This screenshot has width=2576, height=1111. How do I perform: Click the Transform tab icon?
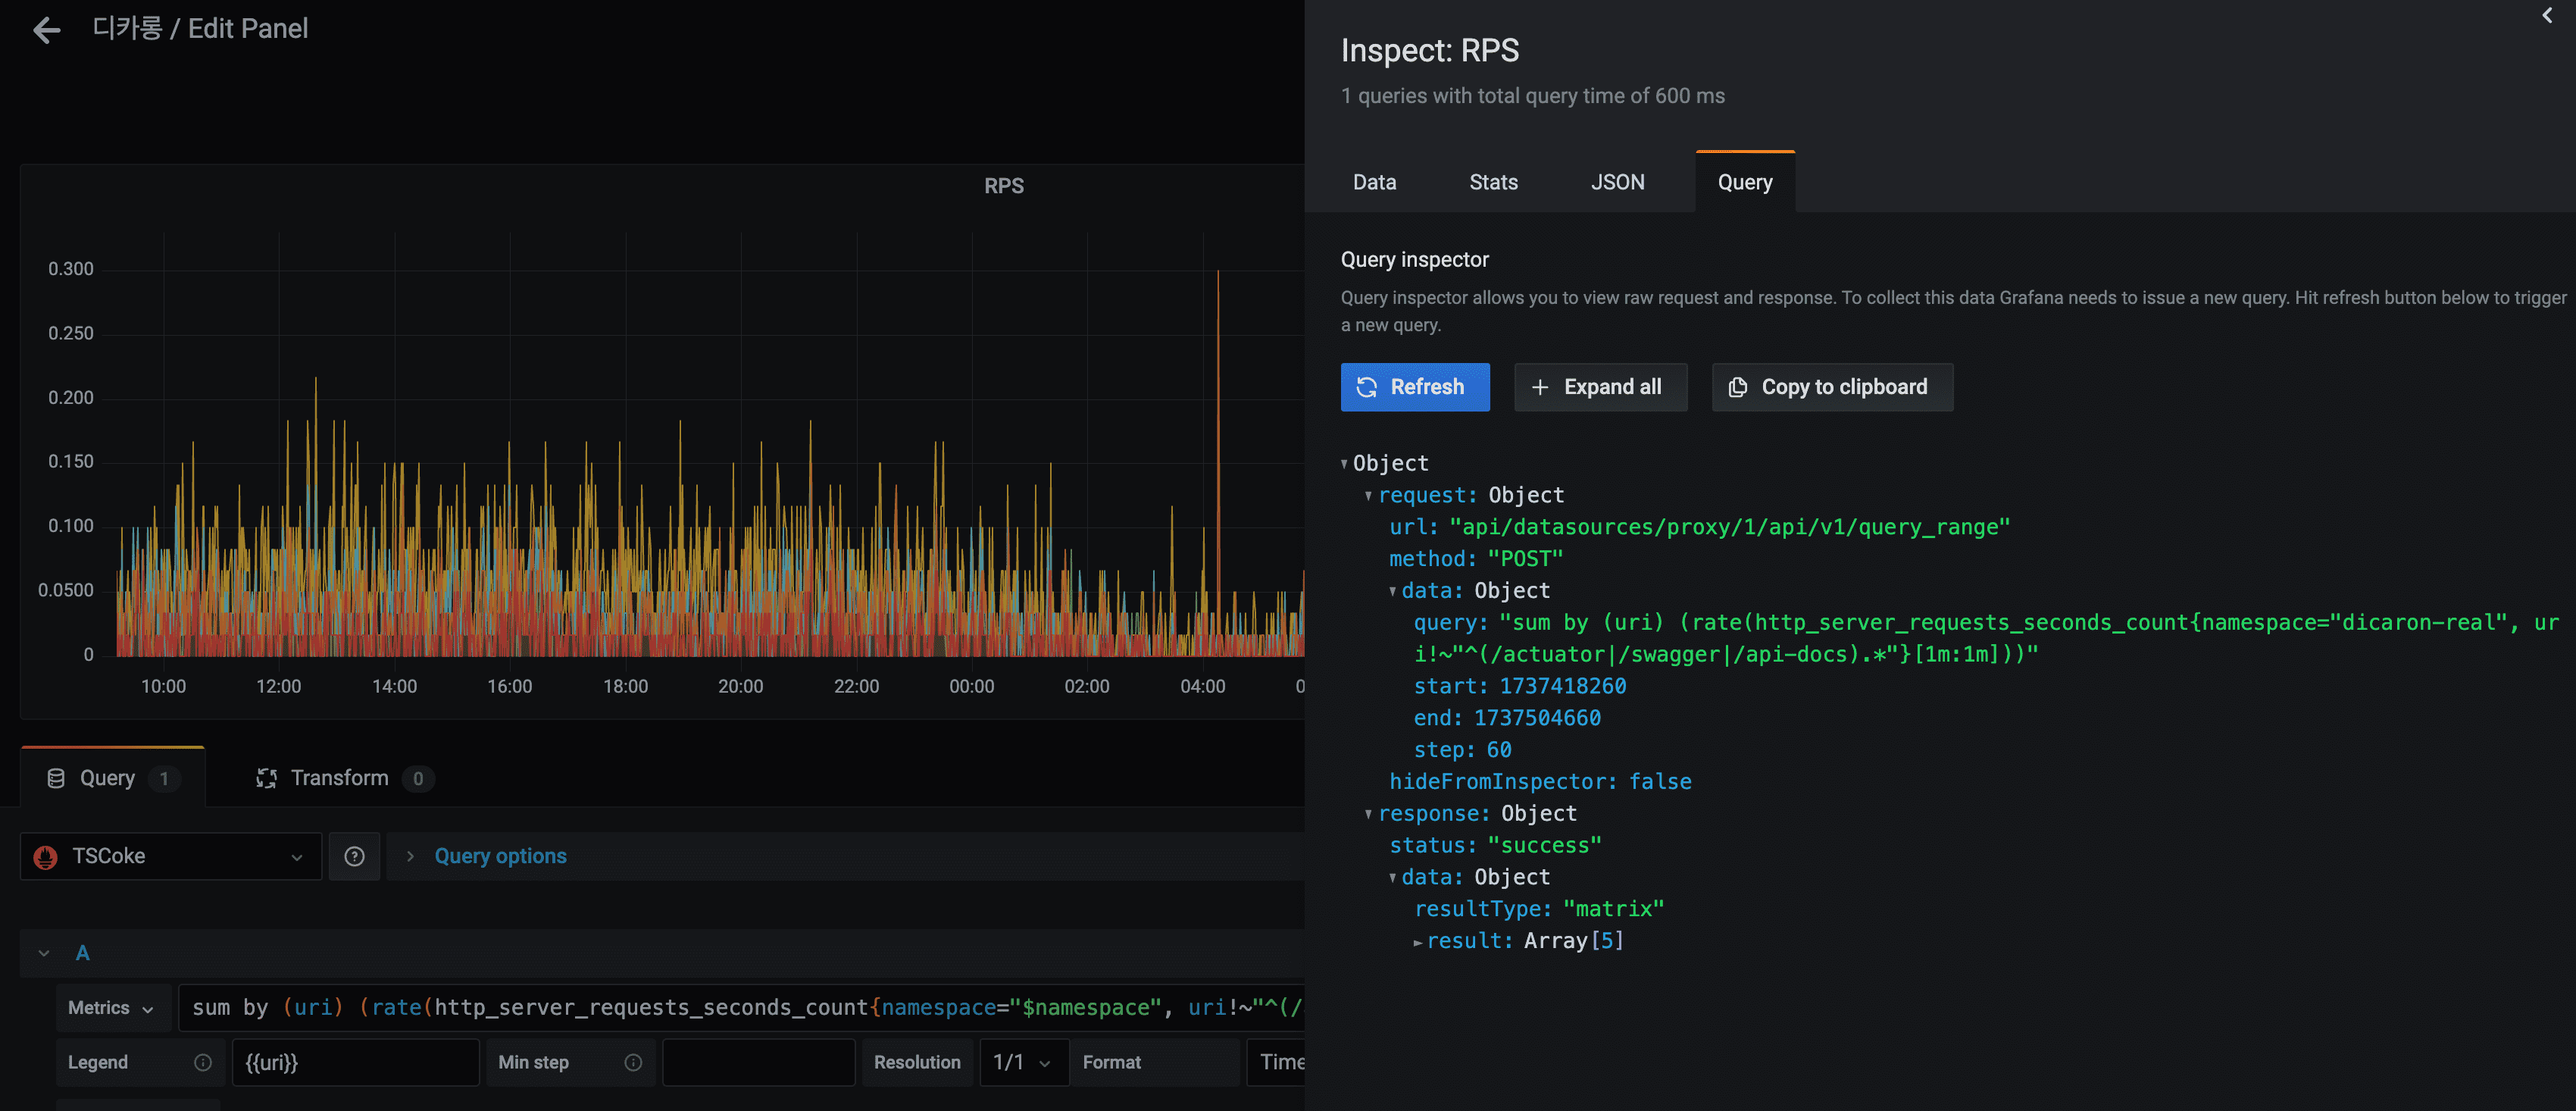pos(266,778)
